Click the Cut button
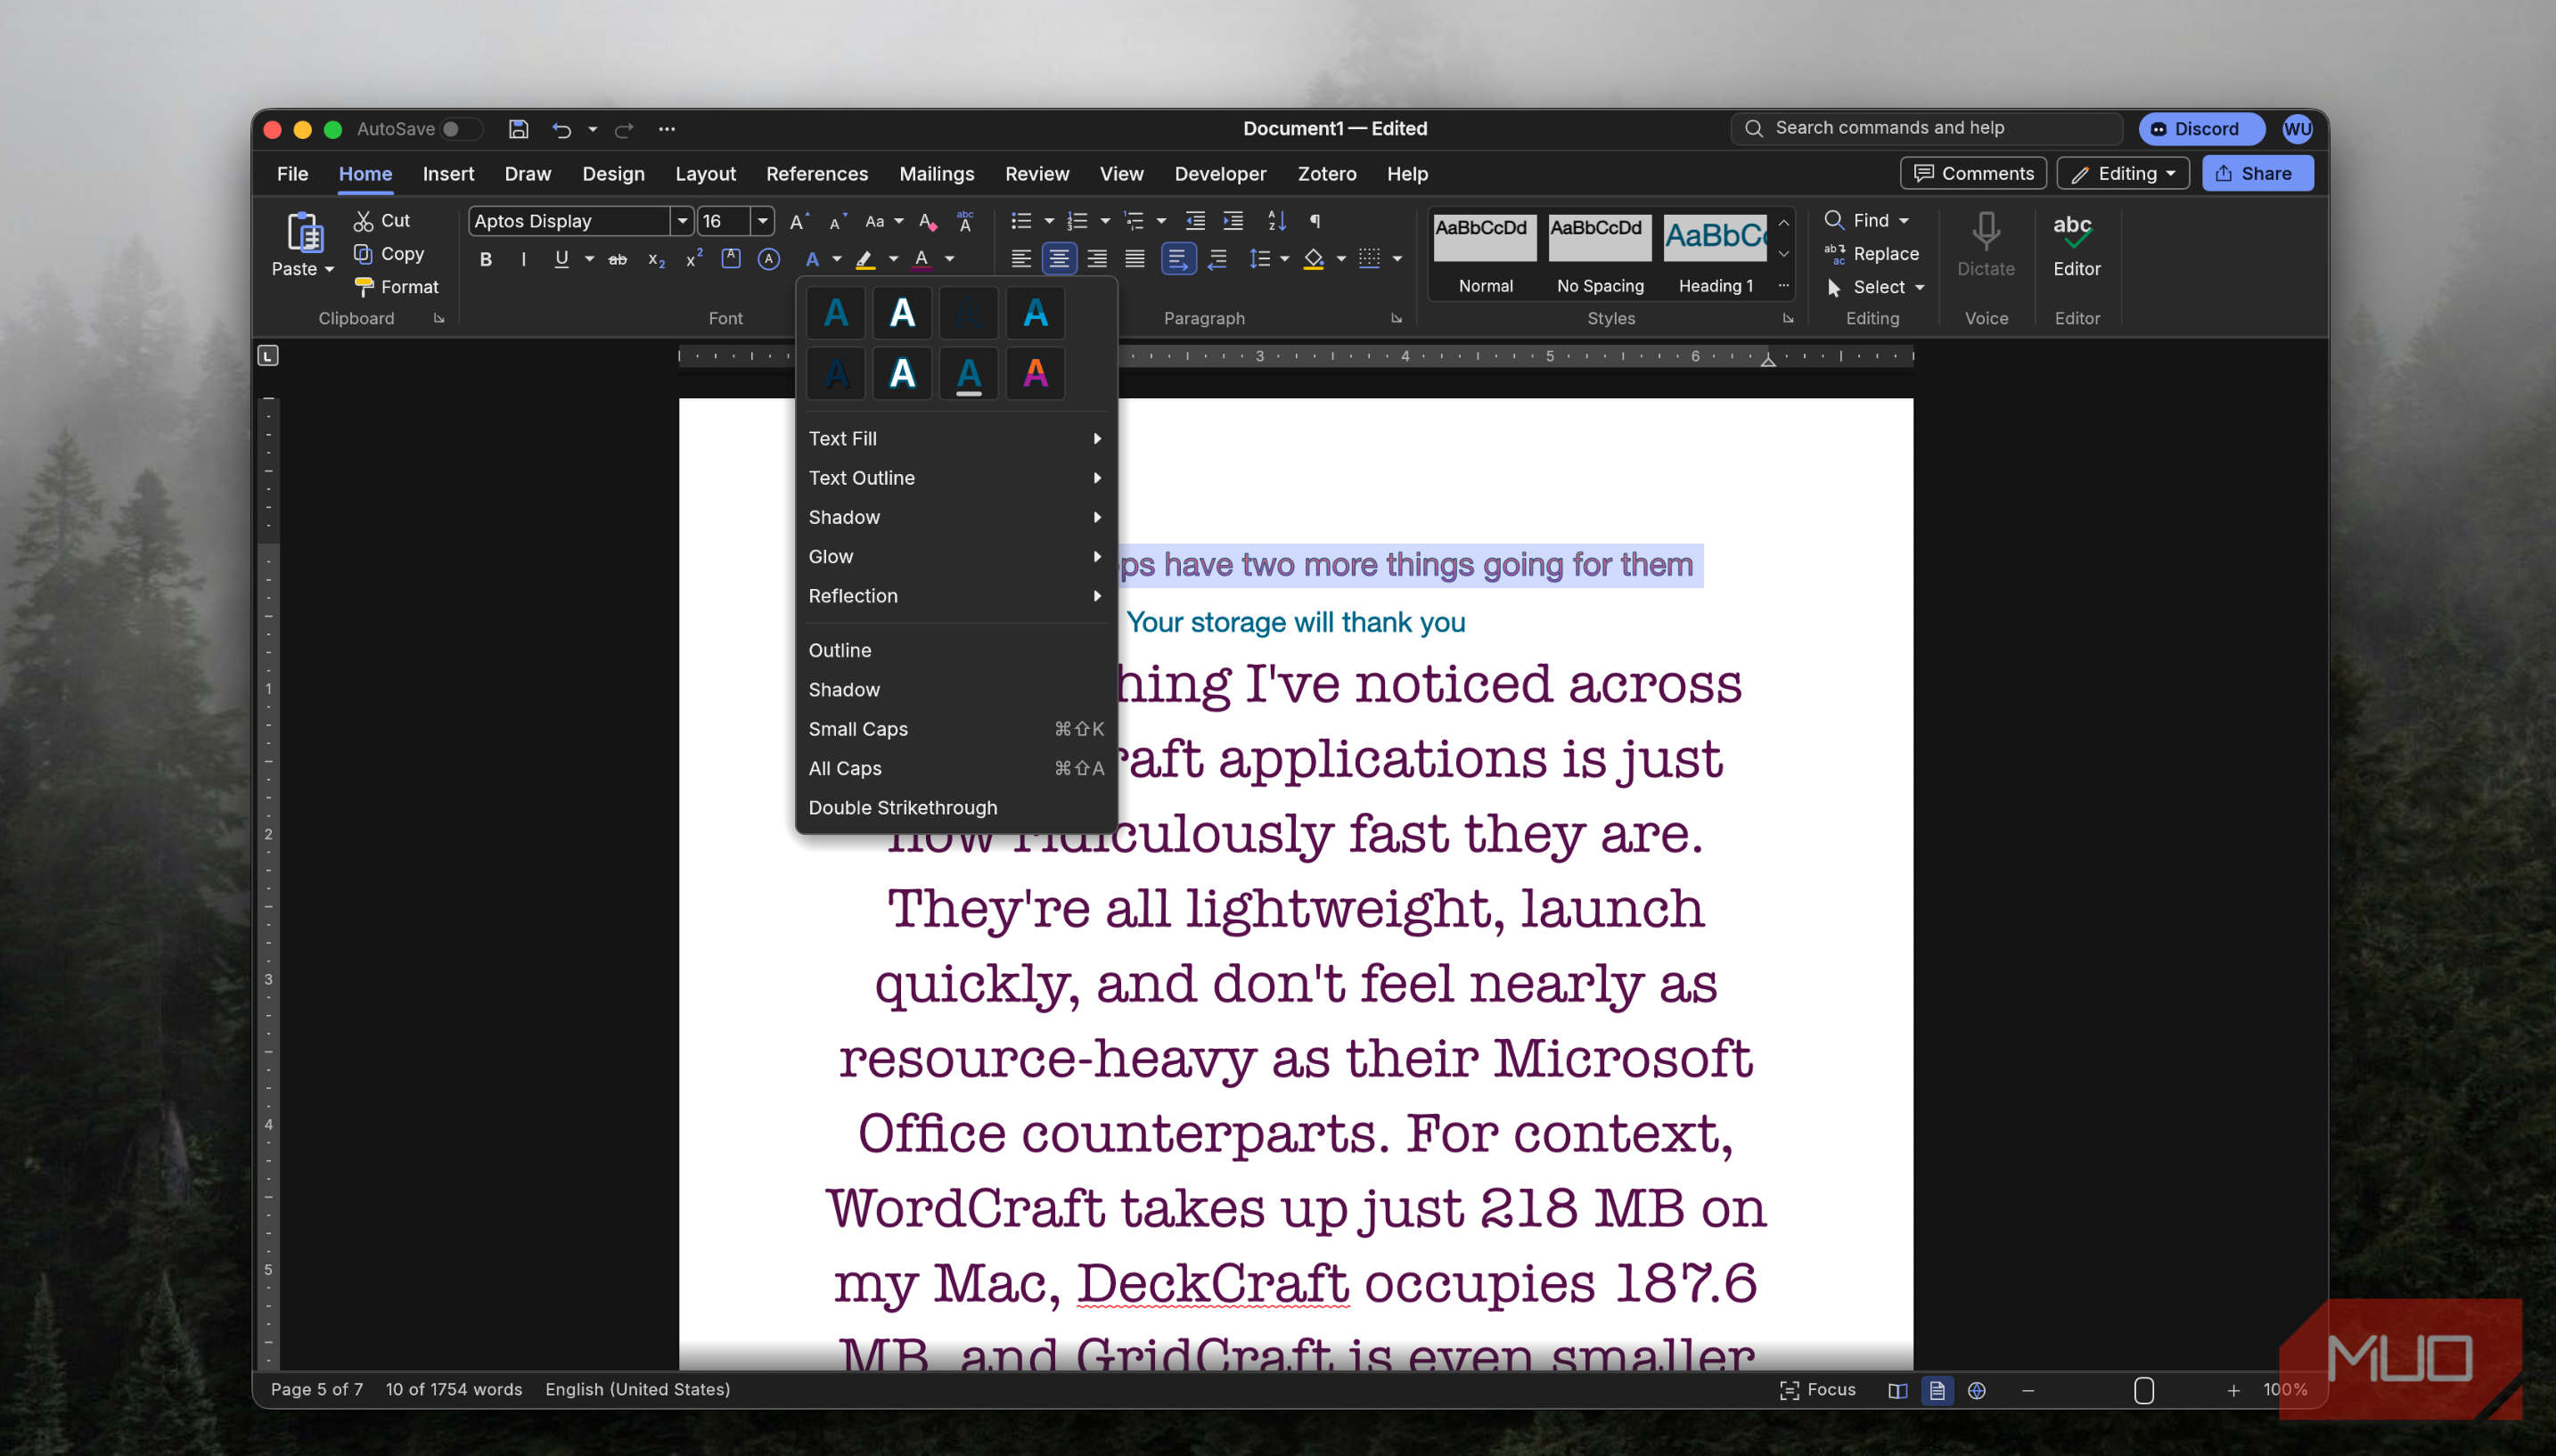The width and height of the screenshot is (2556, 1456). click(x=382, y=220)
